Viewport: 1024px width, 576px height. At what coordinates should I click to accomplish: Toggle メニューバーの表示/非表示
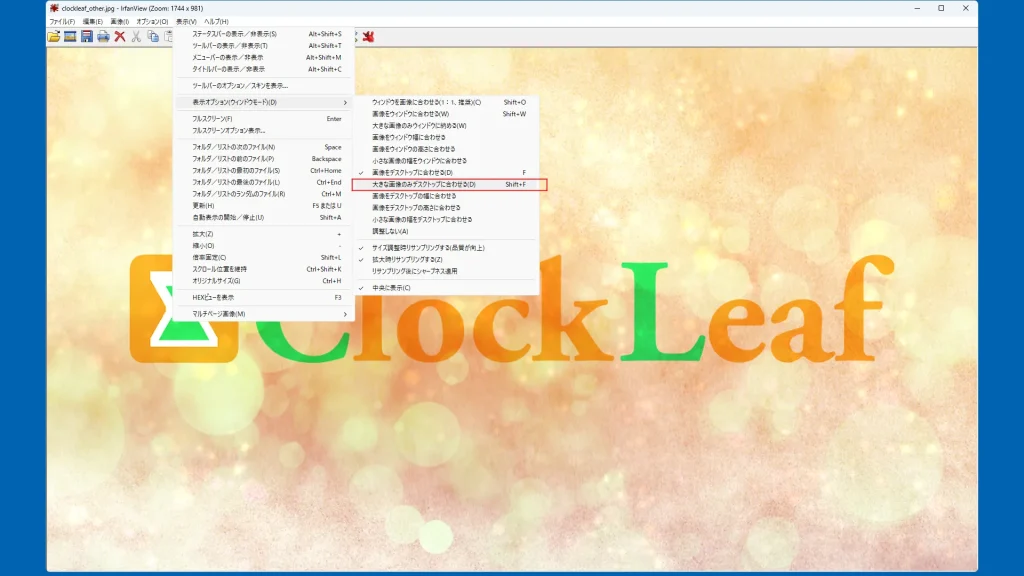tap(264, 57)
